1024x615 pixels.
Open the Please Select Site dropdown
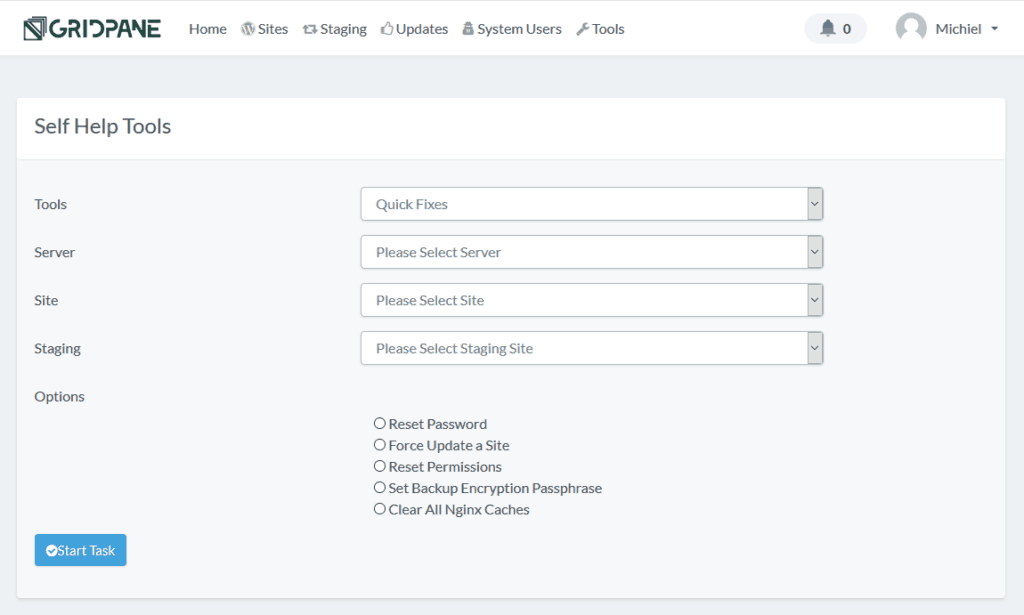tap(592, 300)
